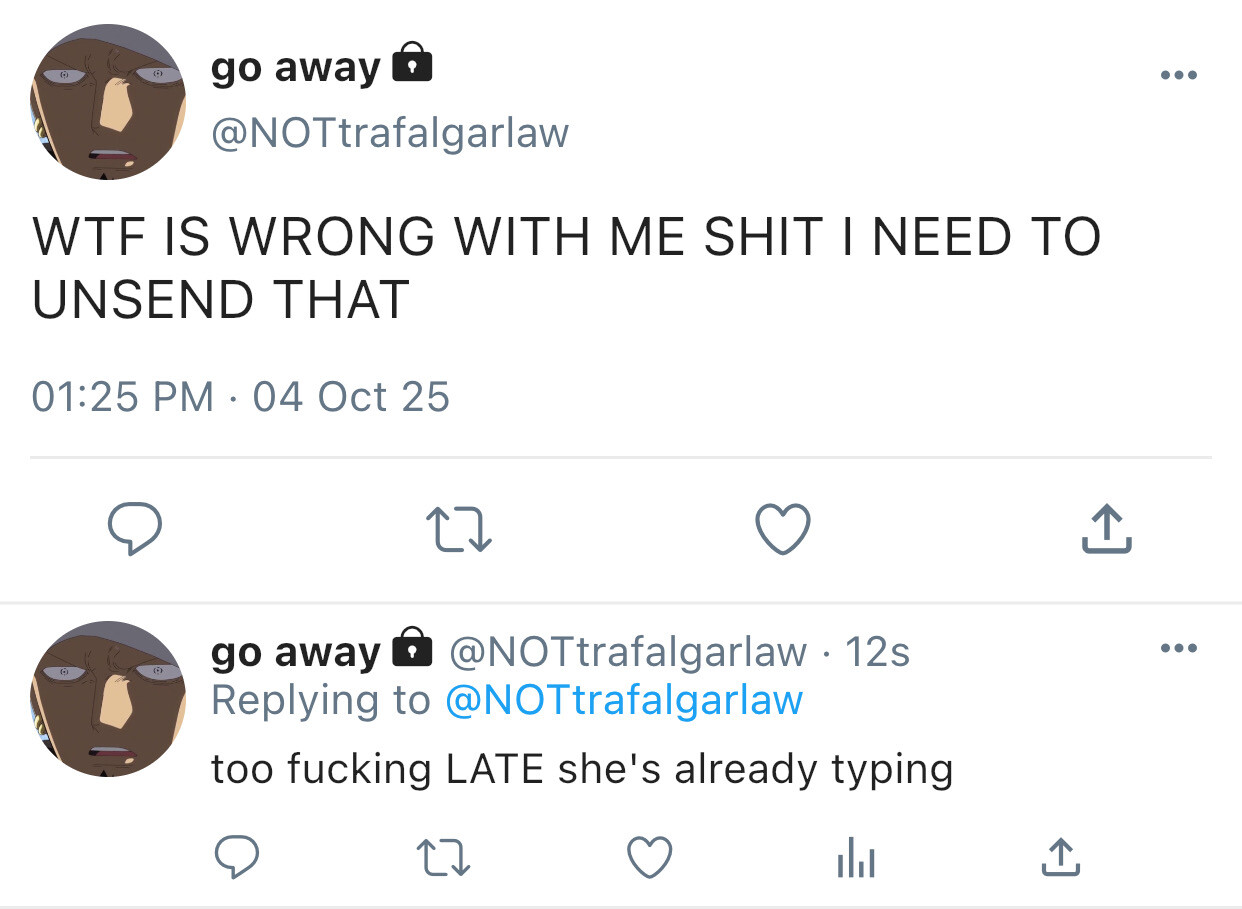Click @NOTtrafalgarlaw handle under main tweet name
The height and width of the screenshot is (909, 1242).
coord(390,132)
